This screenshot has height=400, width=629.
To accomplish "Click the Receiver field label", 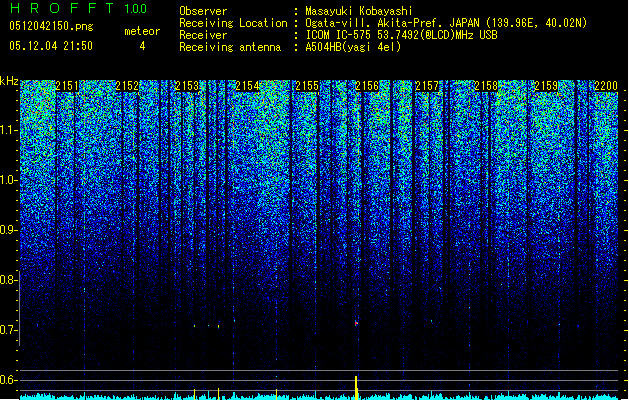I will 203,35.
